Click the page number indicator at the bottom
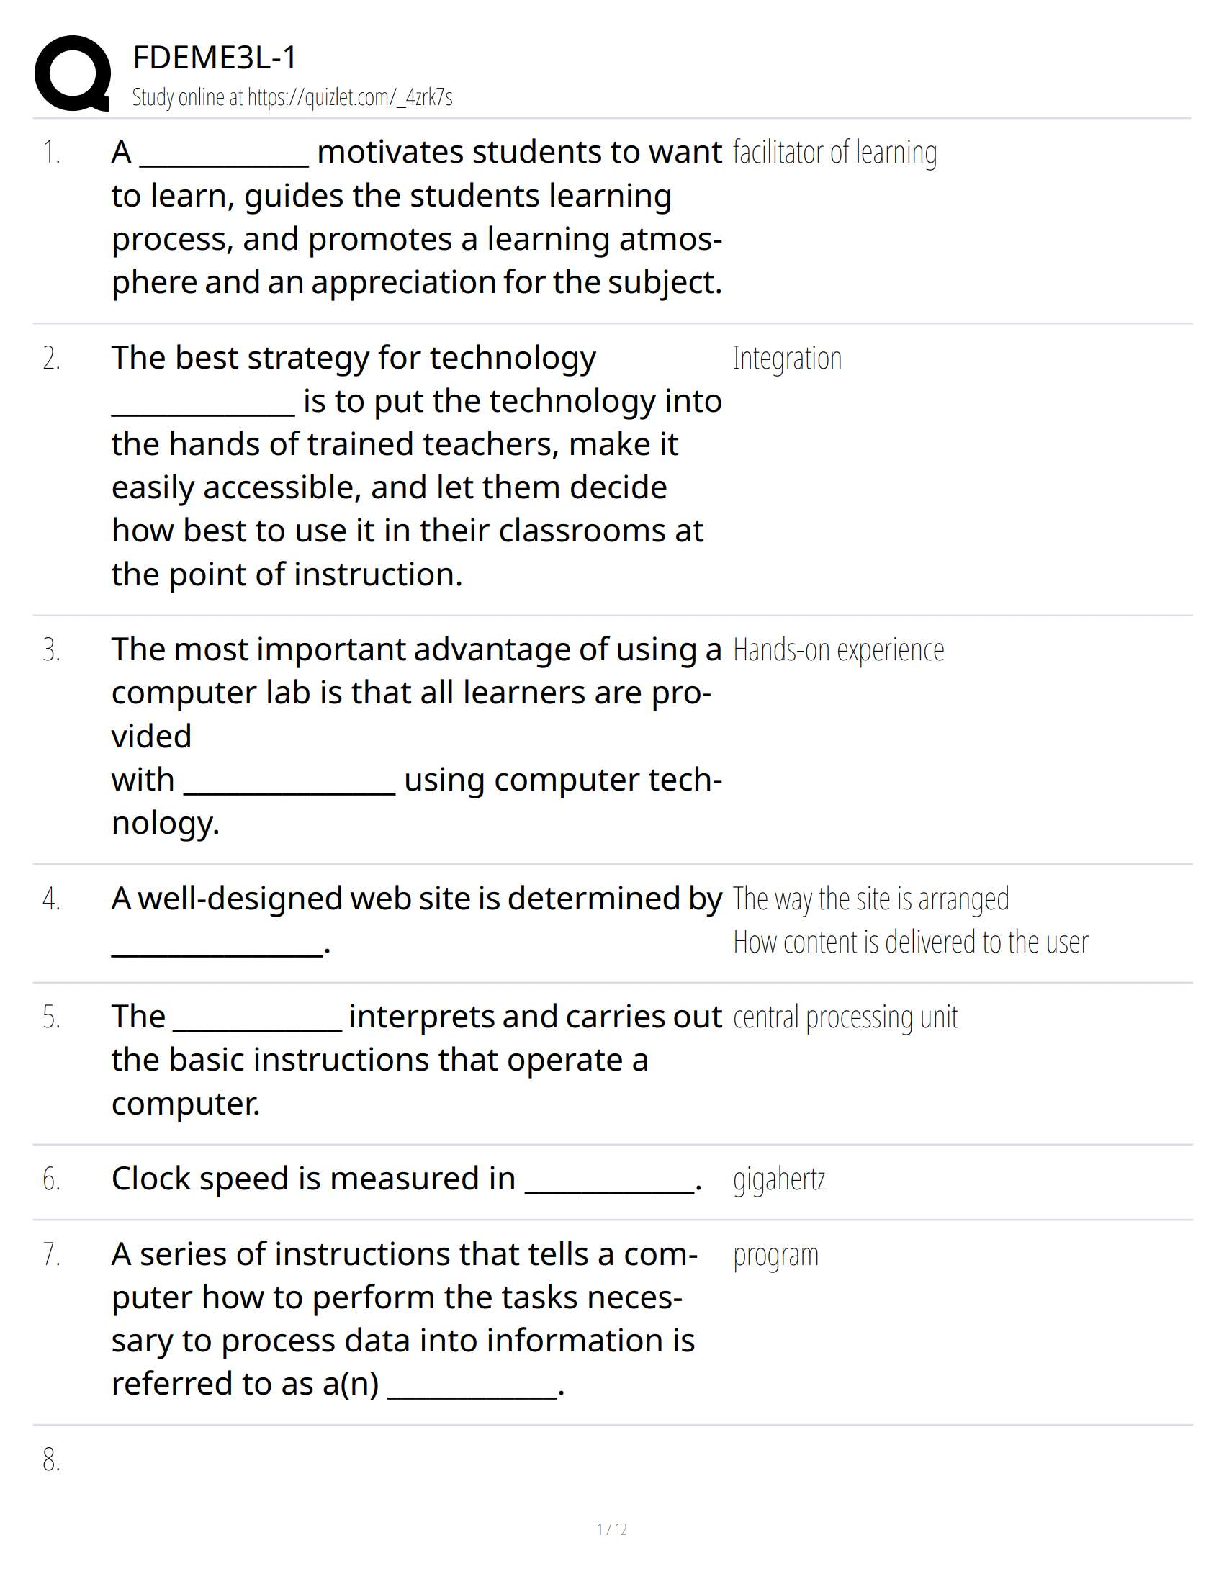The image size is (1224, 1584). point(611,1529)
